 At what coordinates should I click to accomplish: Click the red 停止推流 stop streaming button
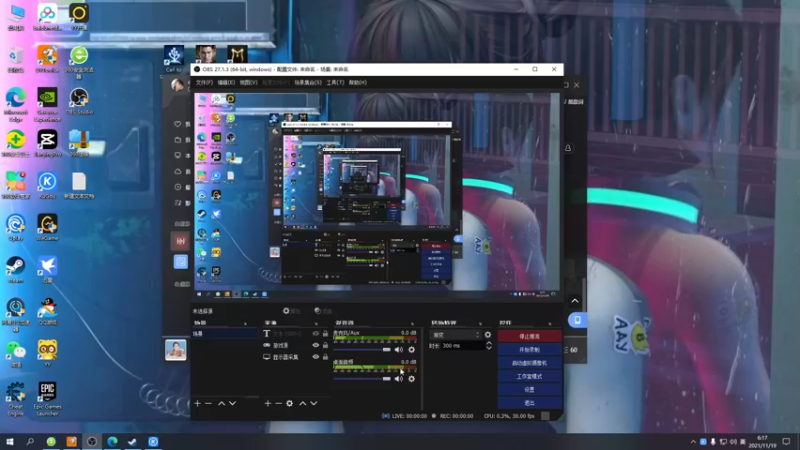click(x=530, y=336)
